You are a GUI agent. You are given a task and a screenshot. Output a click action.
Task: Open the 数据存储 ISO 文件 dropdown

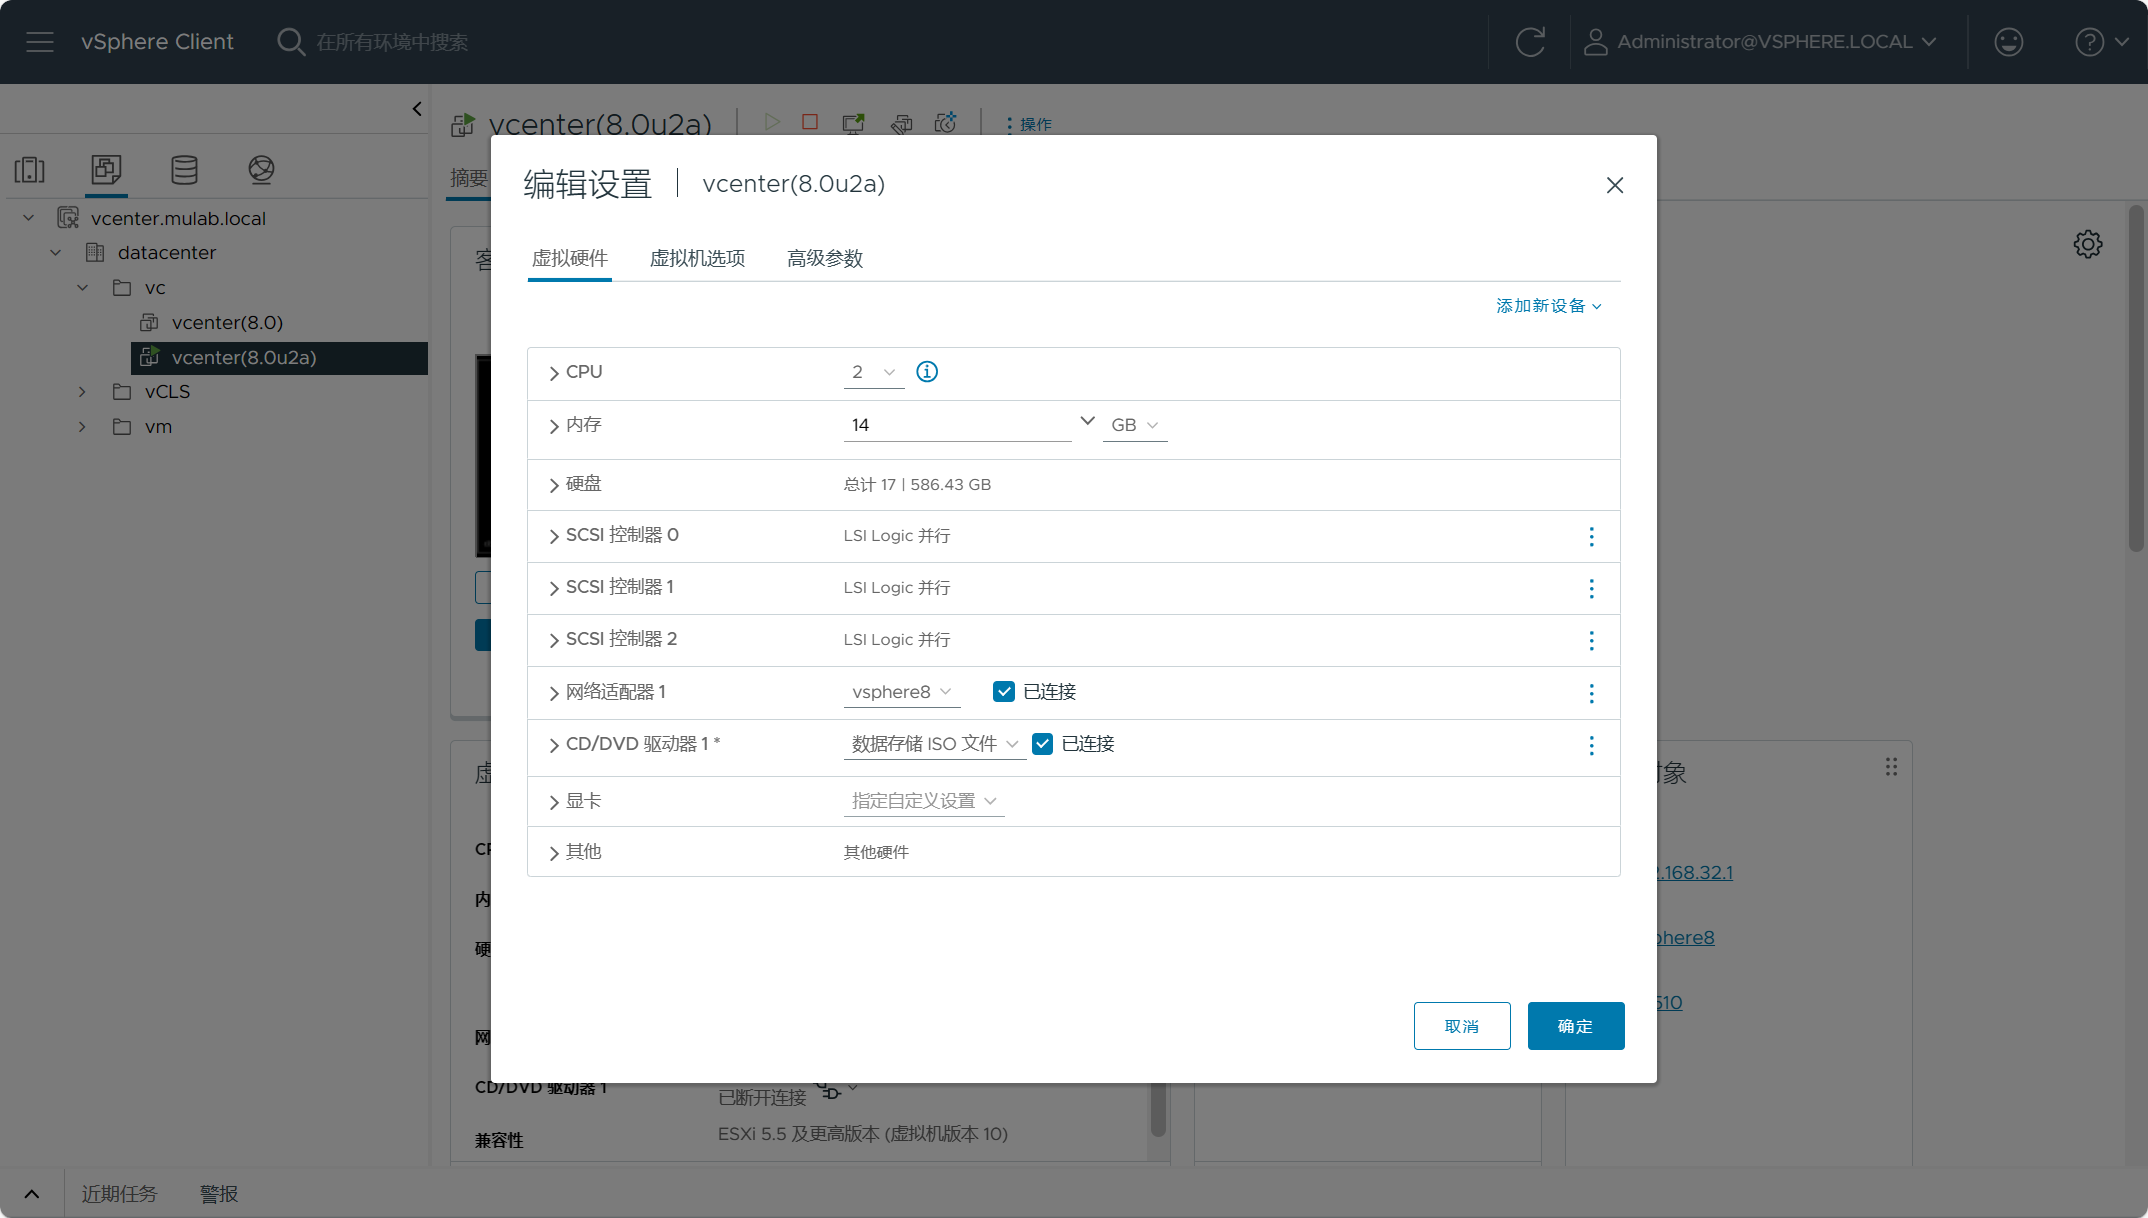coord(935,744)
